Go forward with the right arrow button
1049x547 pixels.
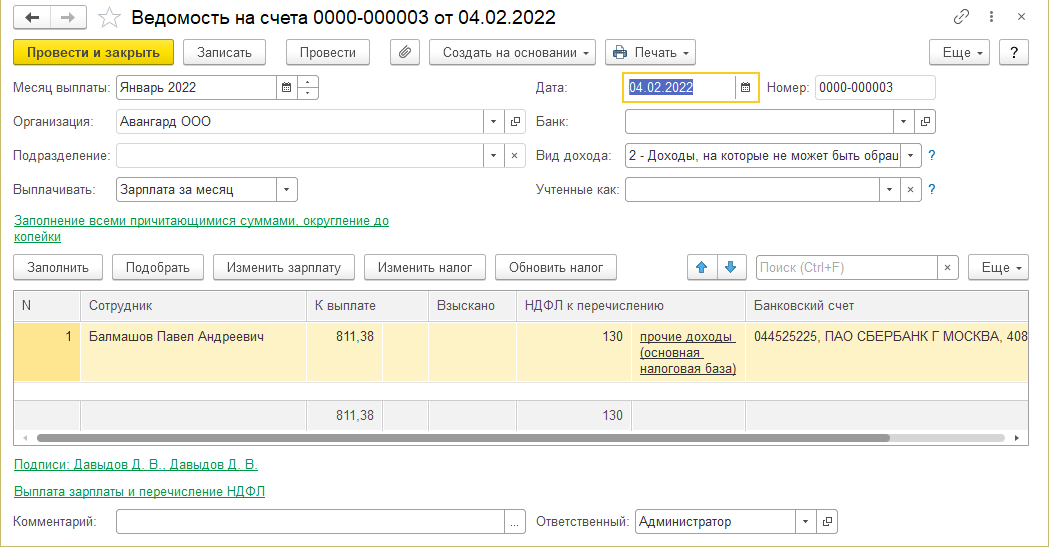[x=68, y=17]
